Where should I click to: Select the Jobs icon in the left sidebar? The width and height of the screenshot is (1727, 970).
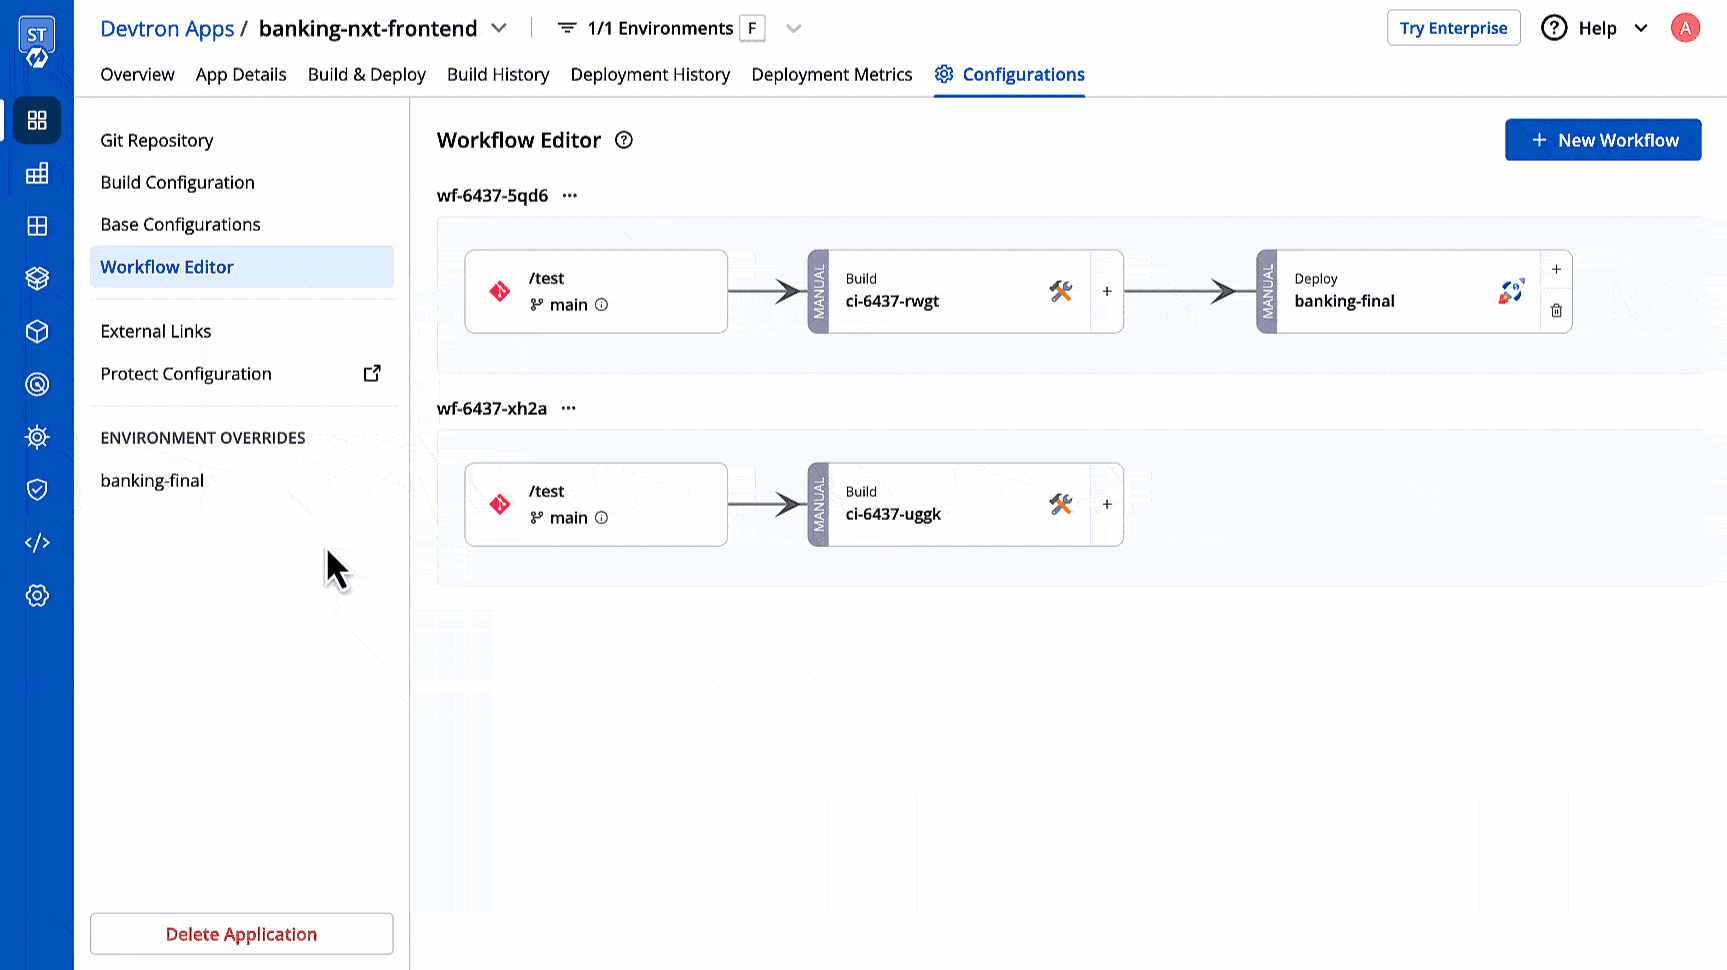click(37, 172)
